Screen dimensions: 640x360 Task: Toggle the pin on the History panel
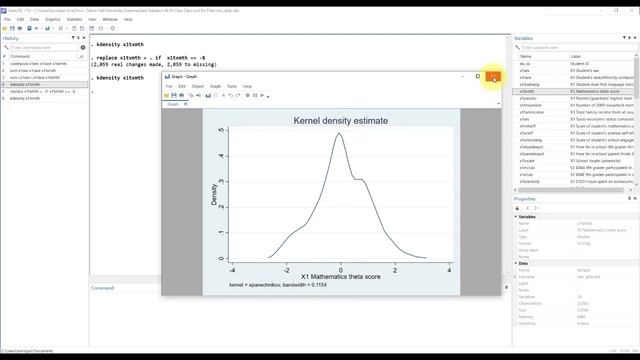[78, 38]
